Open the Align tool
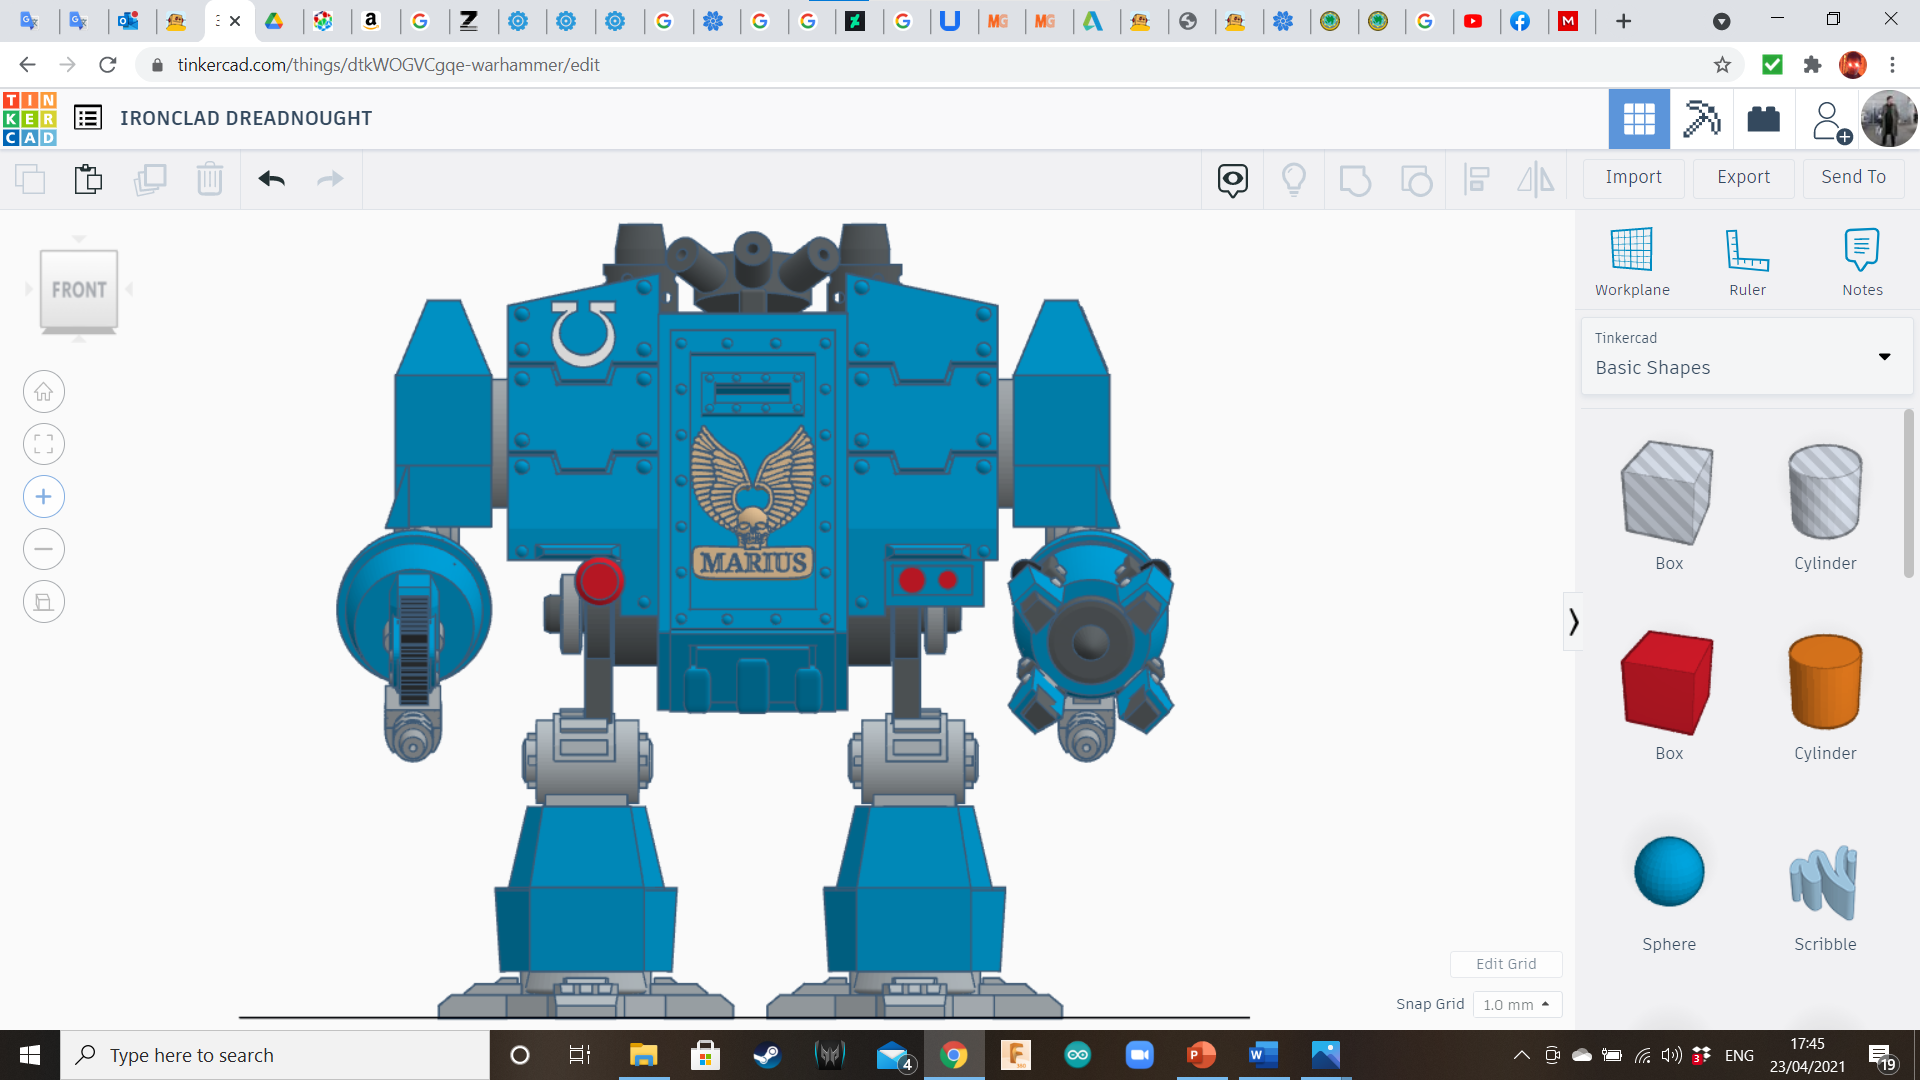The width and height of the screenshot is (1920, 1080). [x=1477, y=180]
